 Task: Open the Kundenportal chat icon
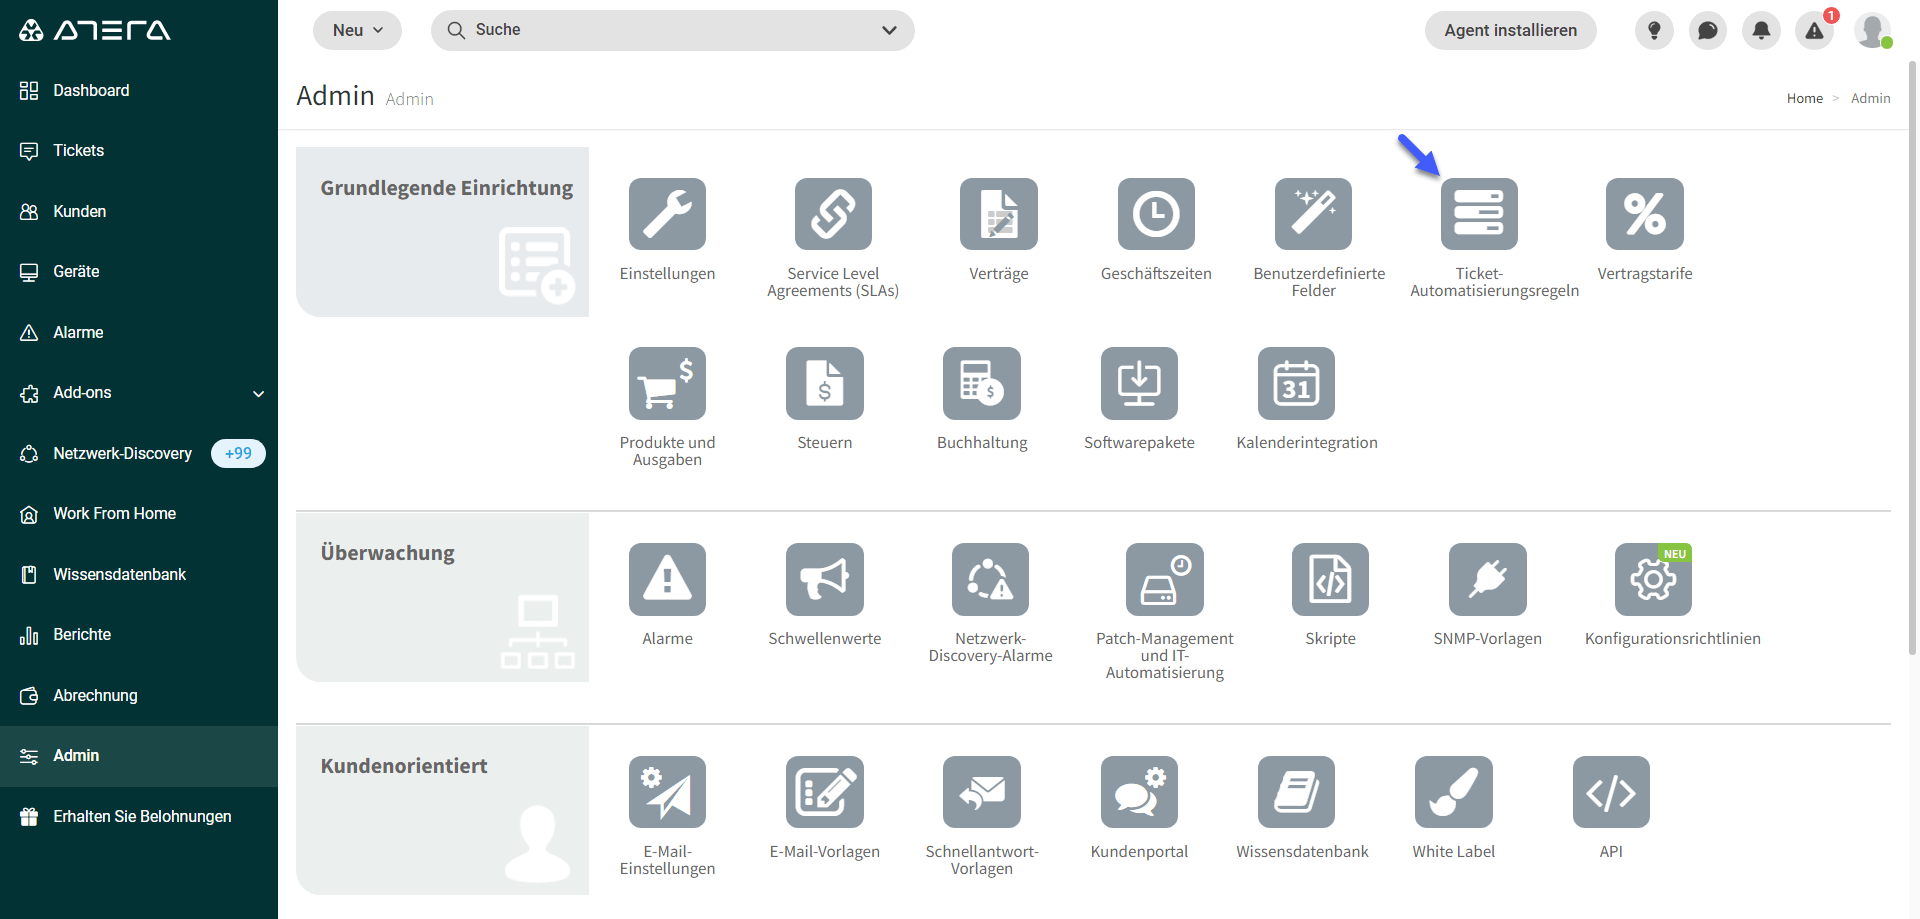(x=1139, y=792)
